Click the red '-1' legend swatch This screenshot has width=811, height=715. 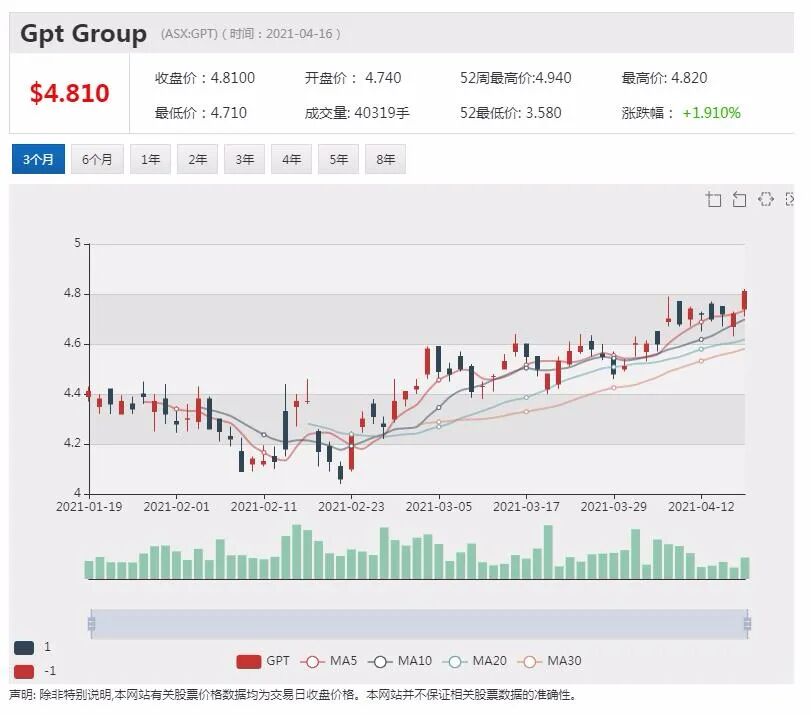24,672
